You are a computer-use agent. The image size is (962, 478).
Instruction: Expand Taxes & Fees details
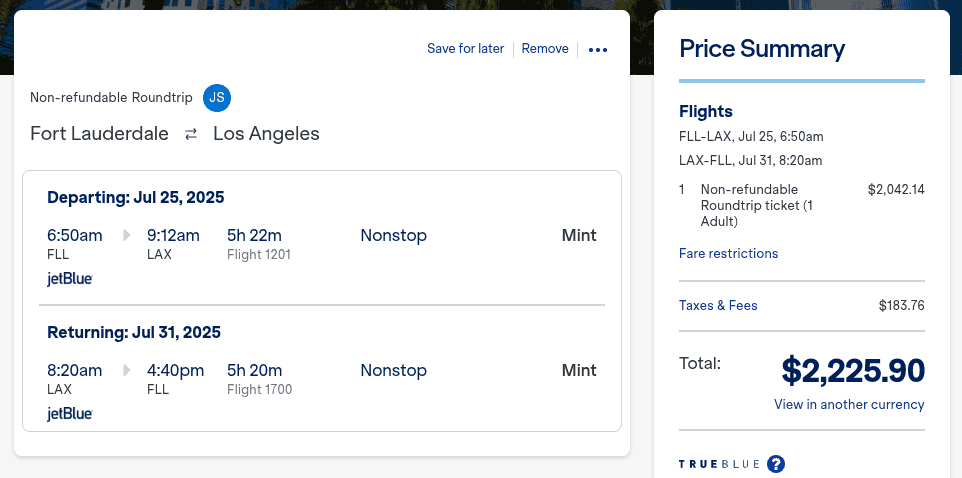(718, 306)
